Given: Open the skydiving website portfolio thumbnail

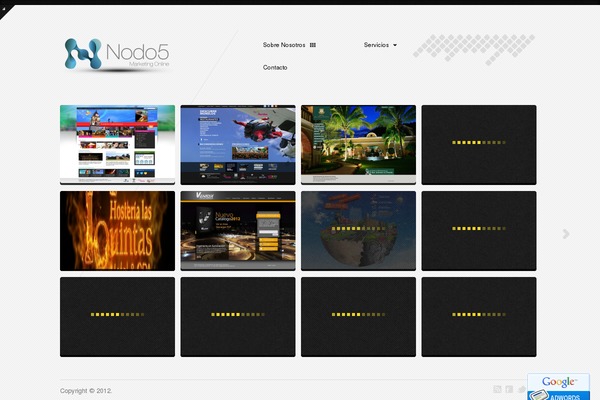Looking at the screenshot, I should 238,145.
